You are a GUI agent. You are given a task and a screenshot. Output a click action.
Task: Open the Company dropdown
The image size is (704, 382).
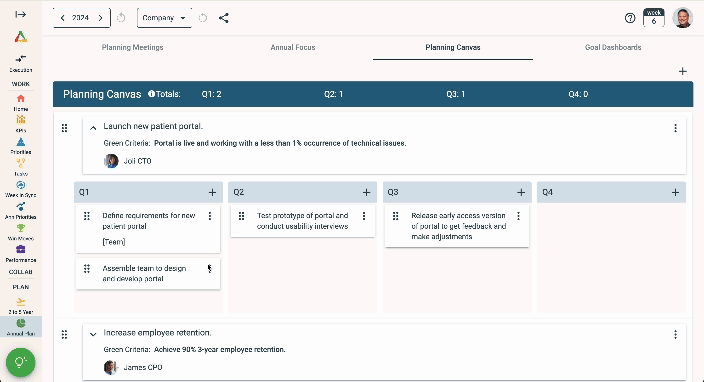(x=164, y=18)
